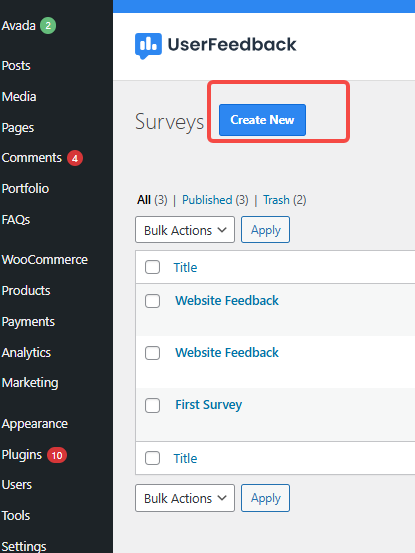Open Comments in the sidebar

pyautogui.click(x=31, y=158)
